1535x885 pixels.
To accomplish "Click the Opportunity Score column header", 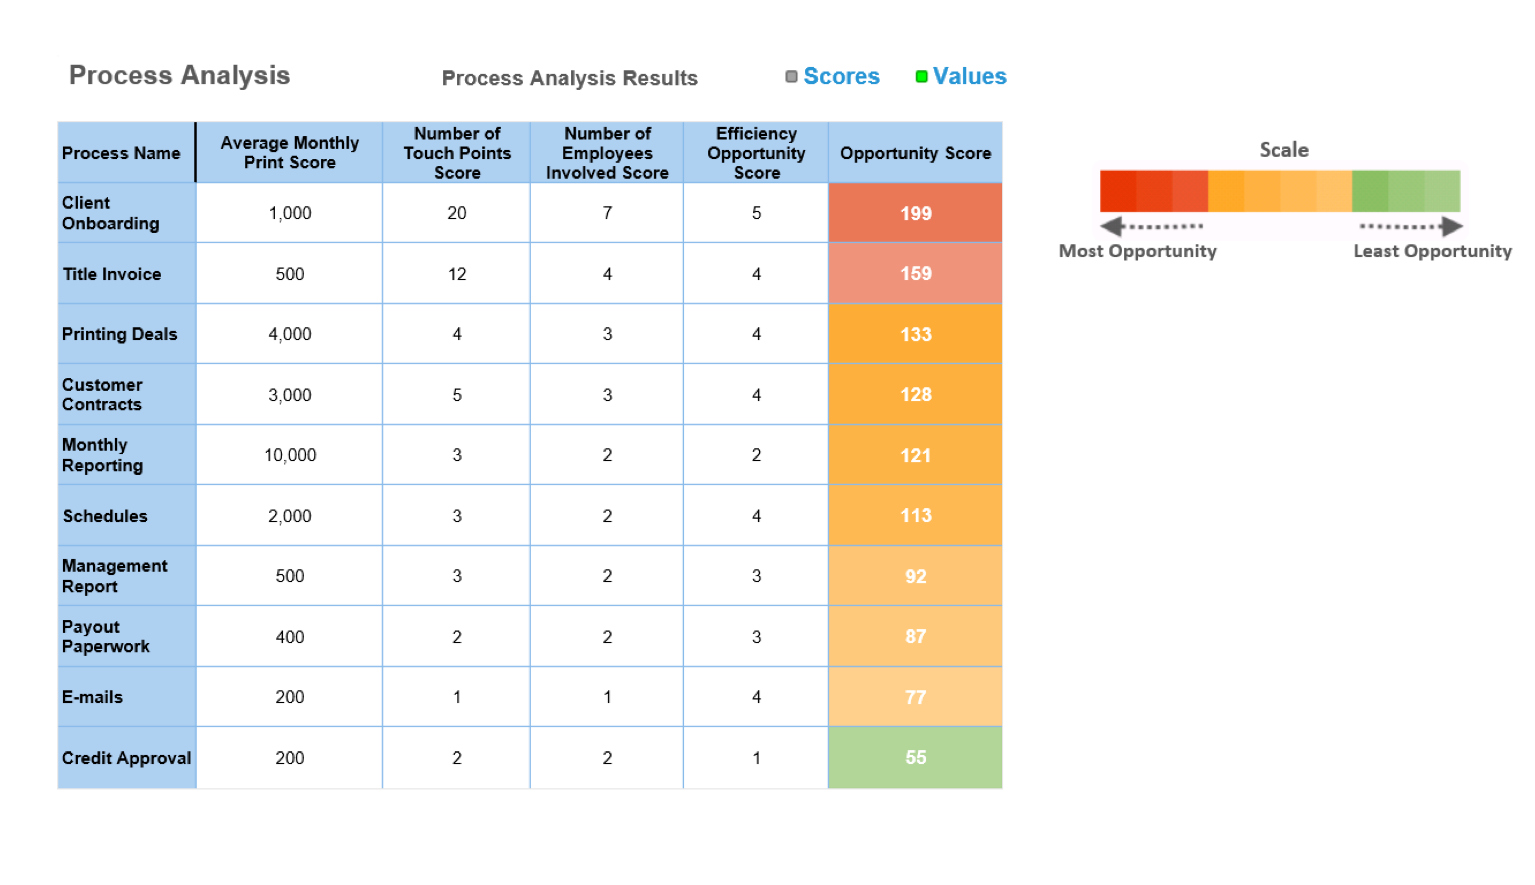I will [x=915, y=153].
